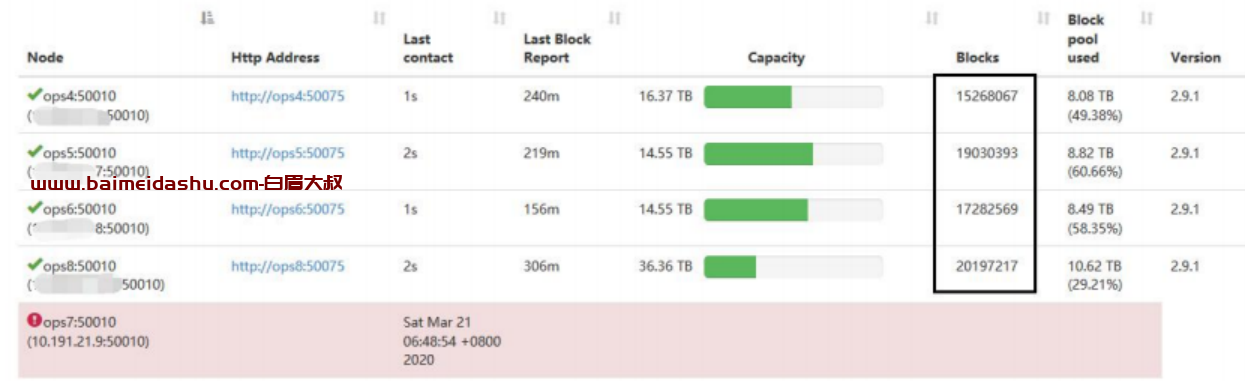1245x381 pixels.
Task: Visit the http://ops8:50075 address link
Action: (288, 266)
